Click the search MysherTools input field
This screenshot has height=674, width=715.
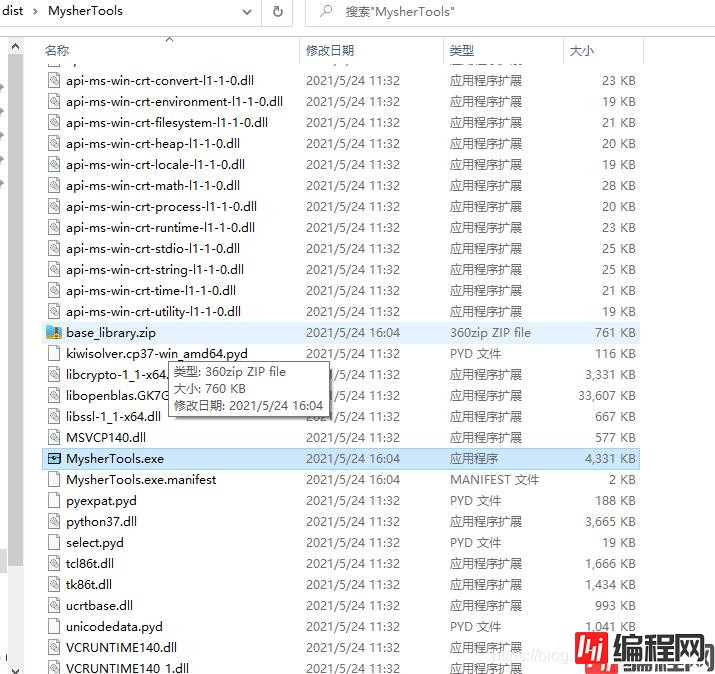(x=500, y=11)
